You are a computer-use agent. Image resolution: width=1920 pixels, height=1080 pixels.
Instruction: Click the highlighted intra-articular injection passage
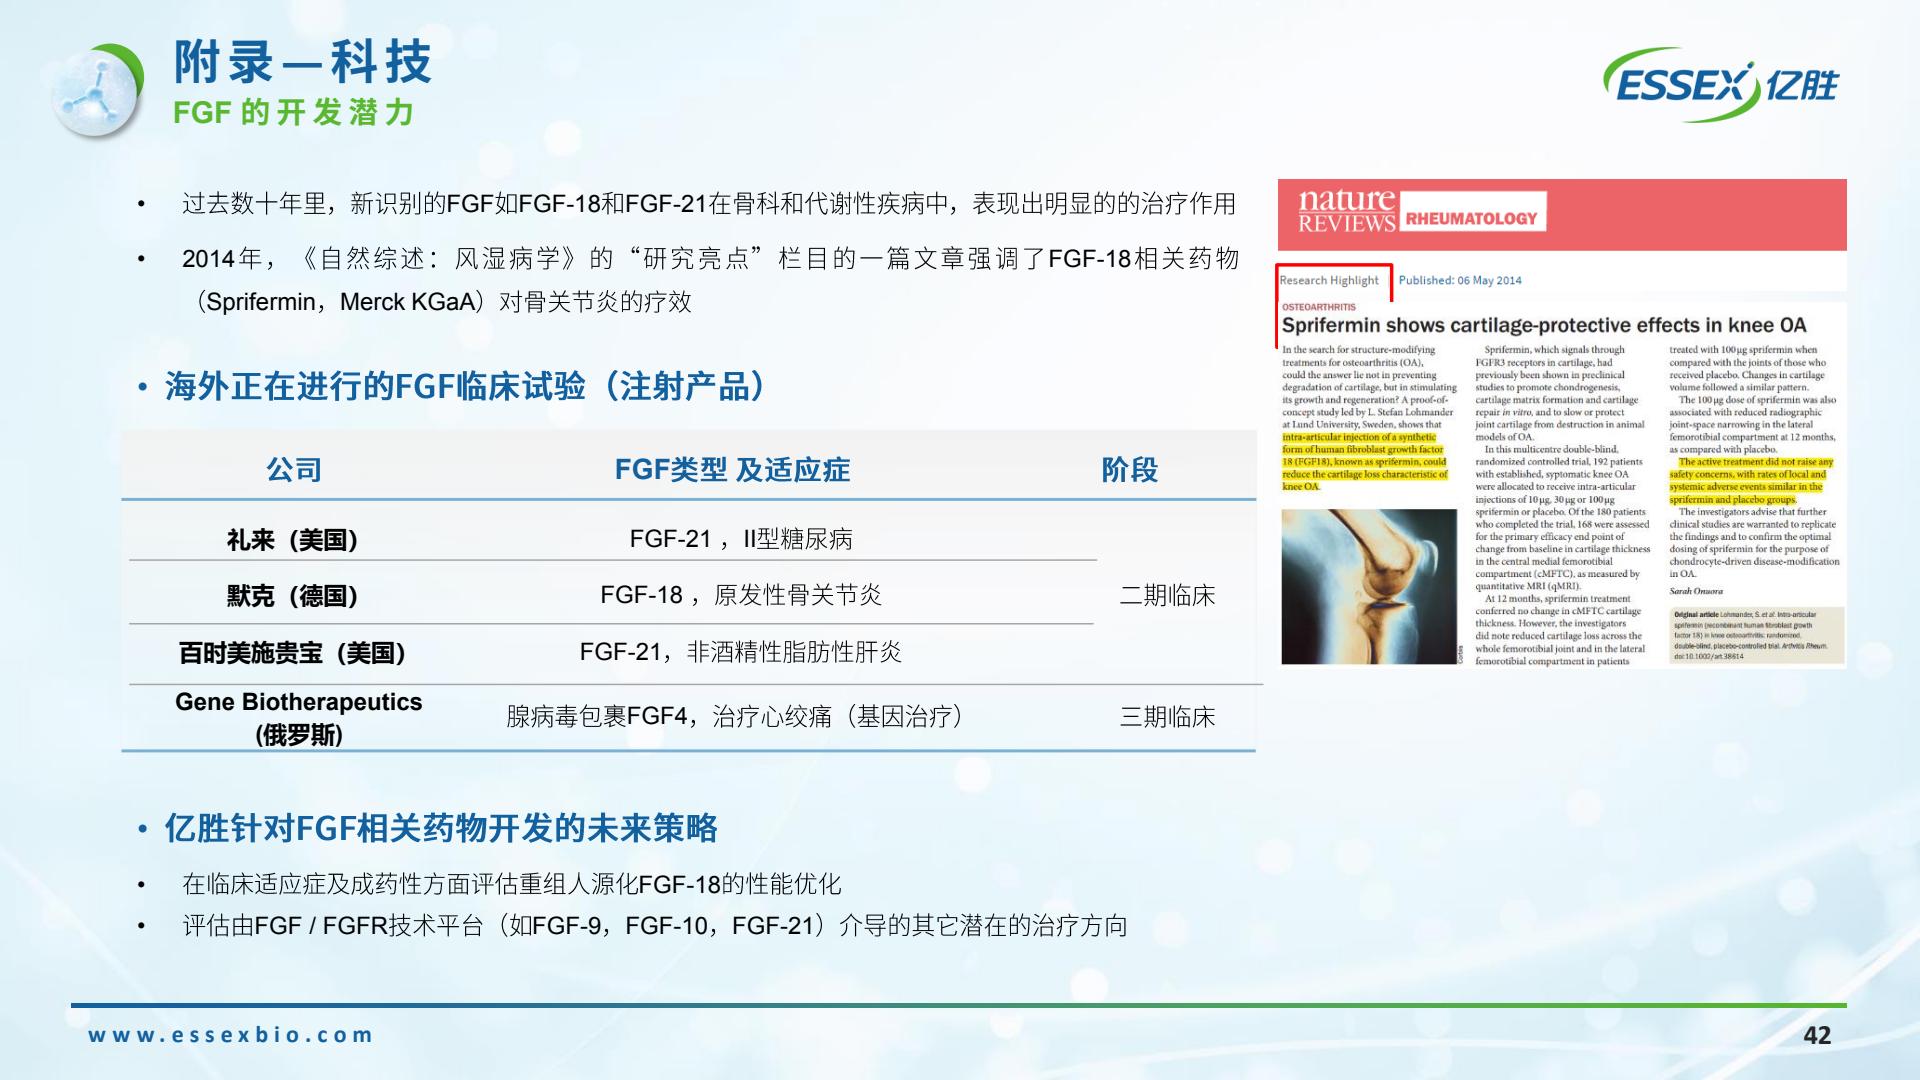click(x=1365, y=462)
